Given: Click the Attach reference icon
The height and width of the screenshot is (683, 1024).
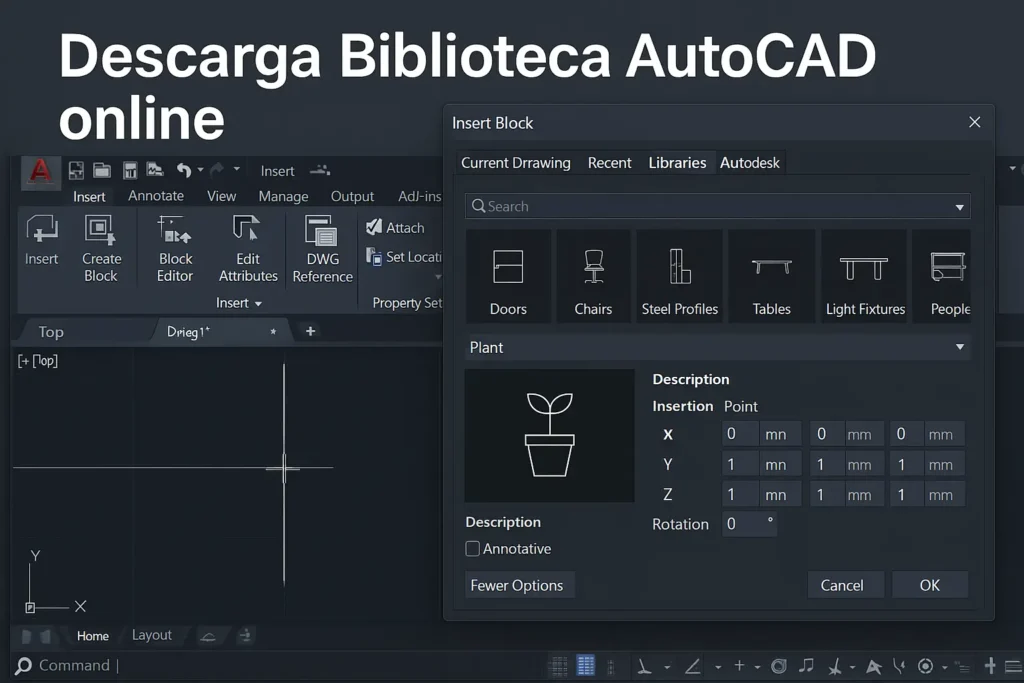Looking at the screenshot, I should [374, 227].
